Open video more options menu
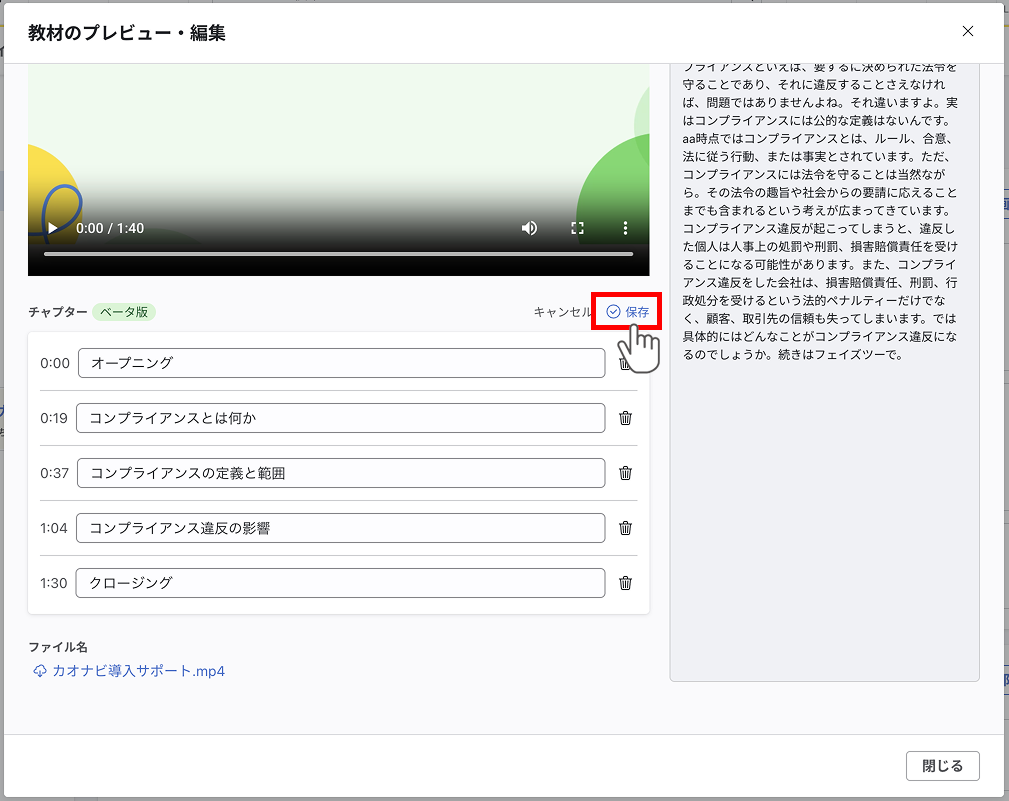Viewport: 1009px width, 801px height. (625, 228)
